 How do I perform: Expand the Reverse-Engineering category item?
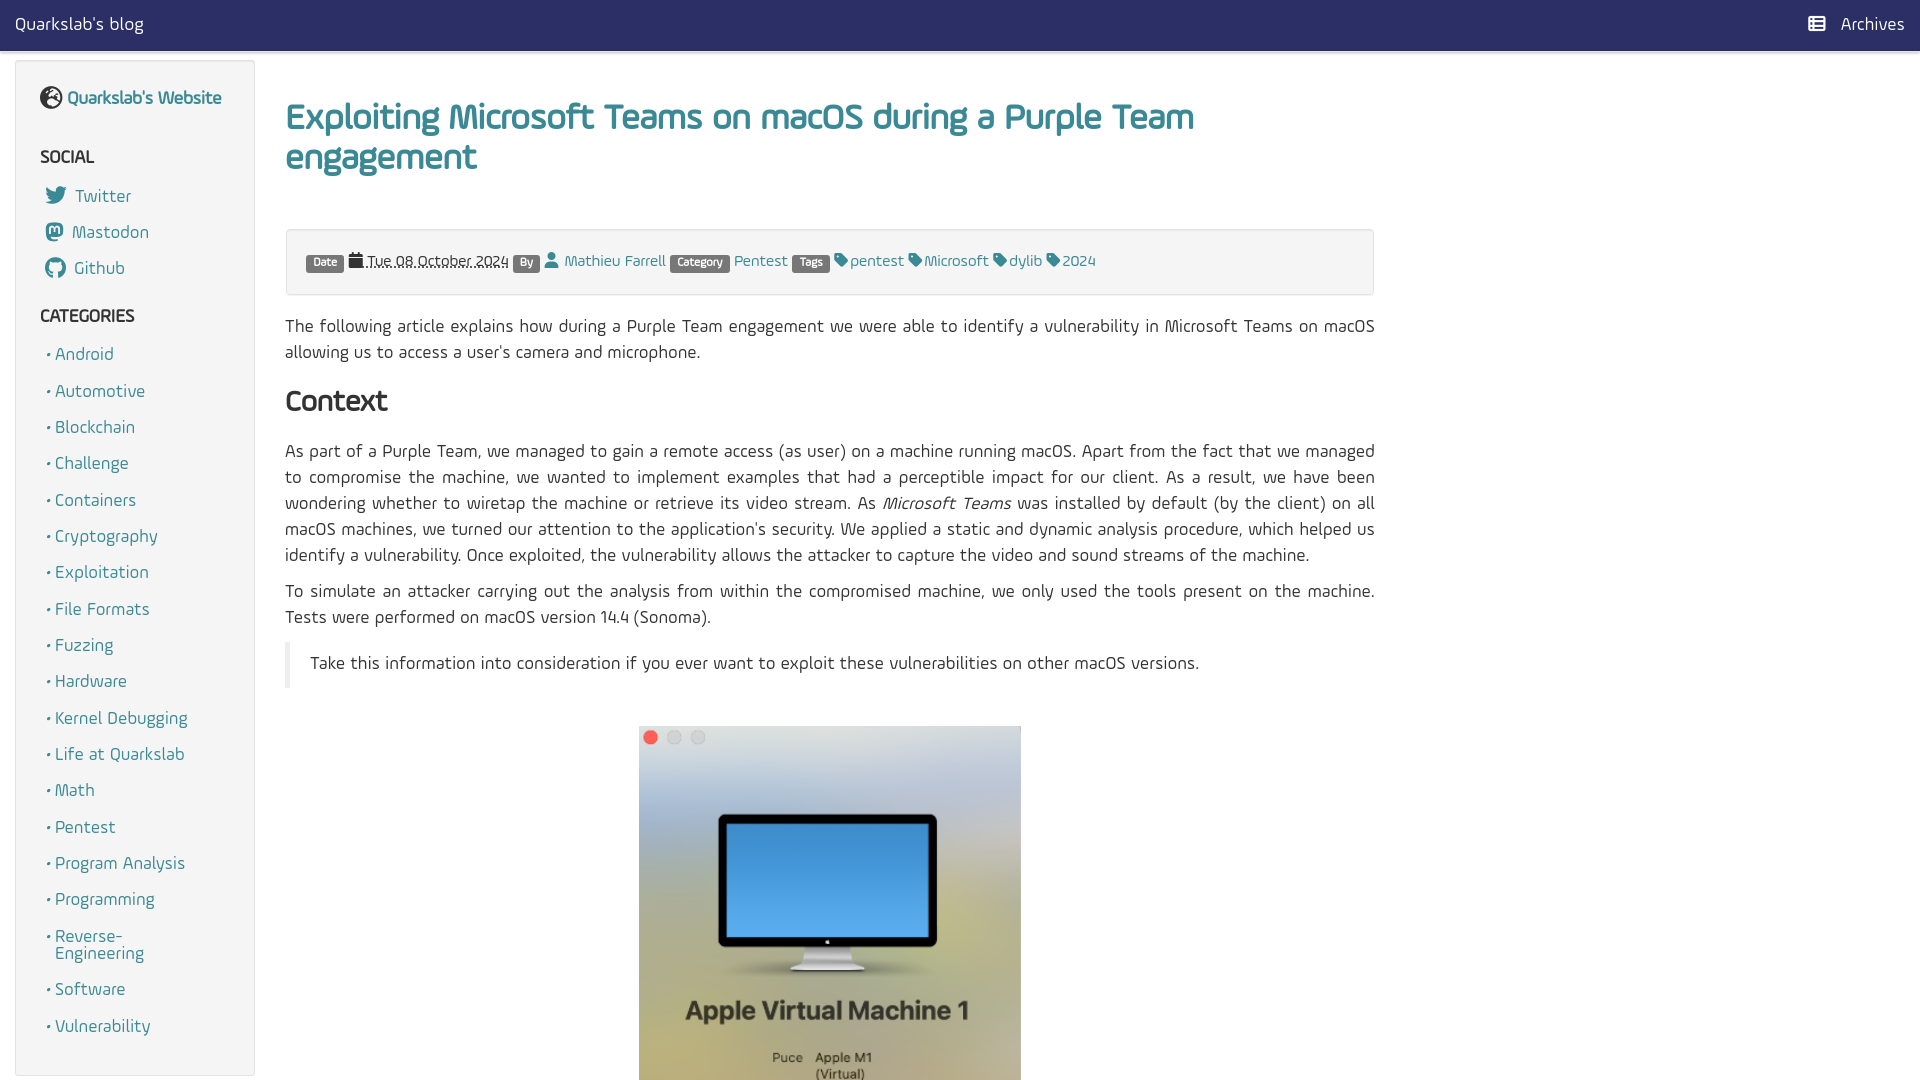tap(99, 944)
